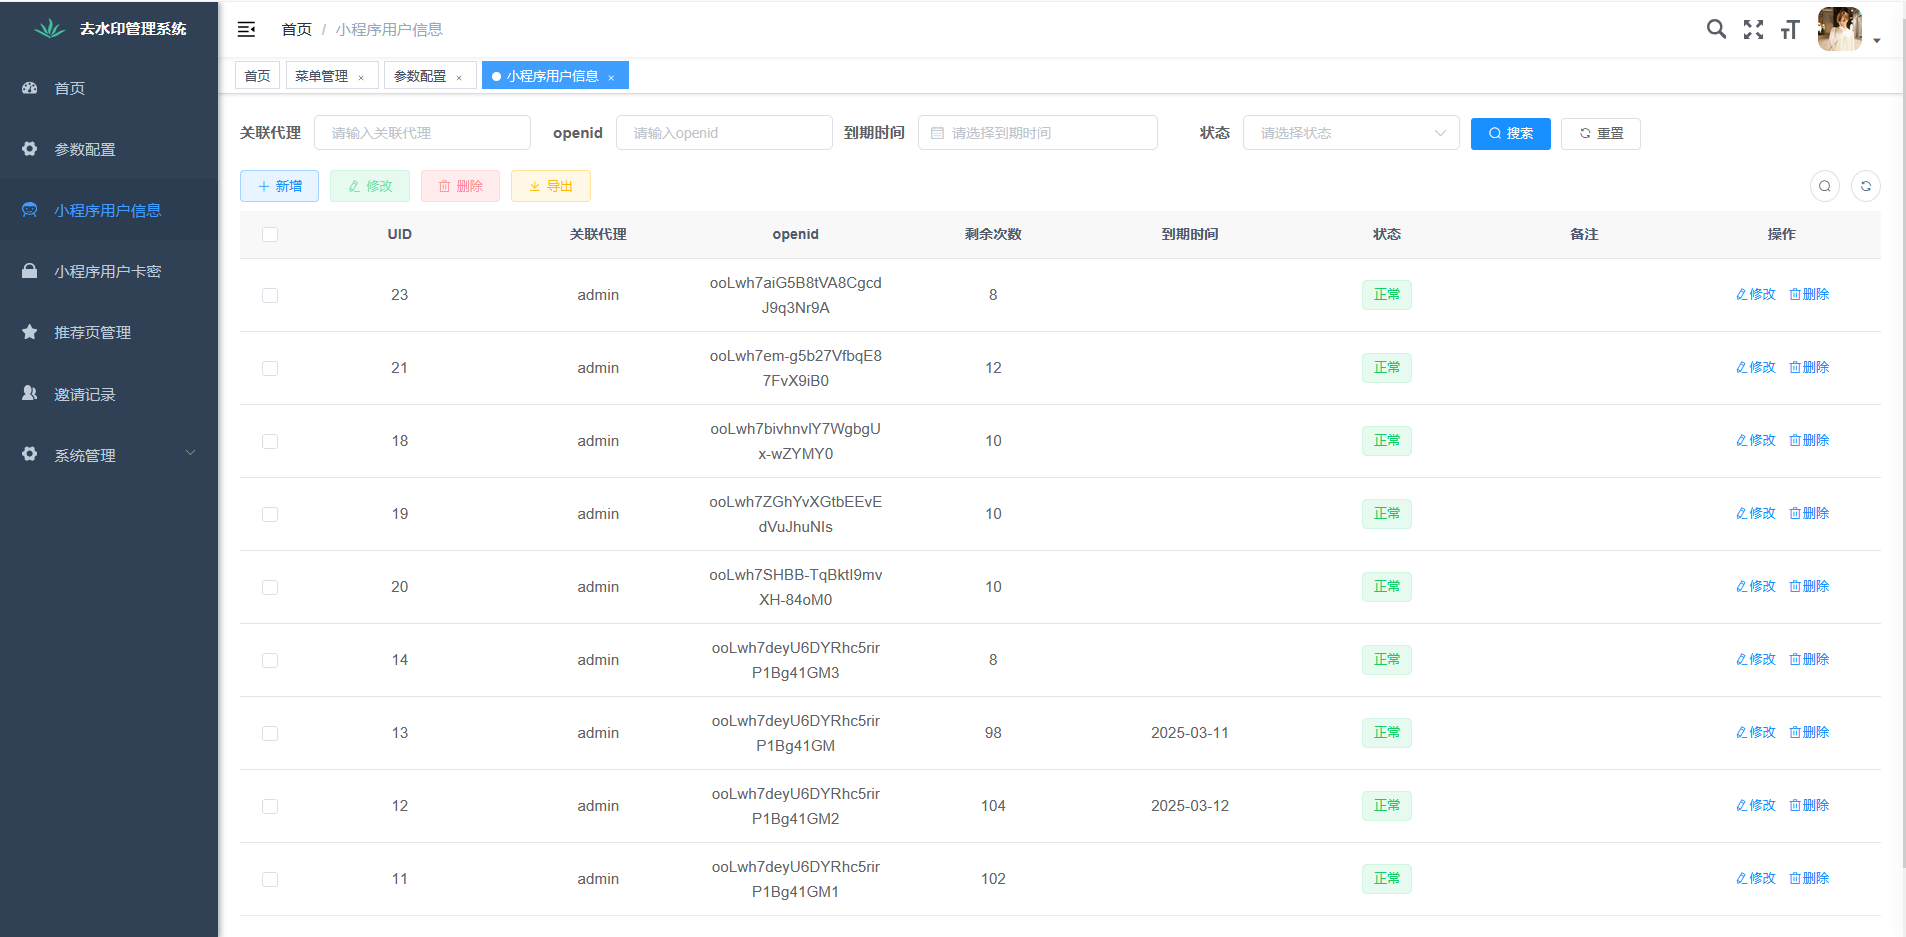Open 邀请记录 in the sidebar
Viewport: 1906px width, 937px height.
pyautogui.click(x=85, y=394)
